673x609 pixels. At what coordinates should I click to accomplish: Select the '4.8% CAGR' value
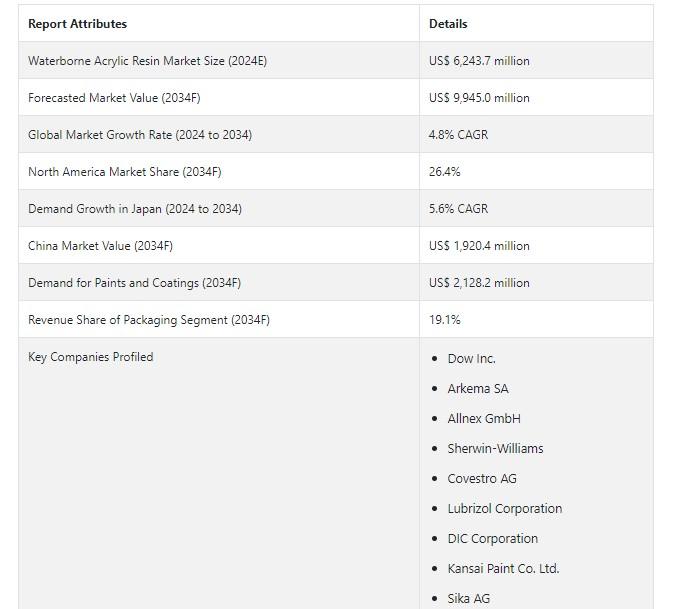(x=458, y=135)
